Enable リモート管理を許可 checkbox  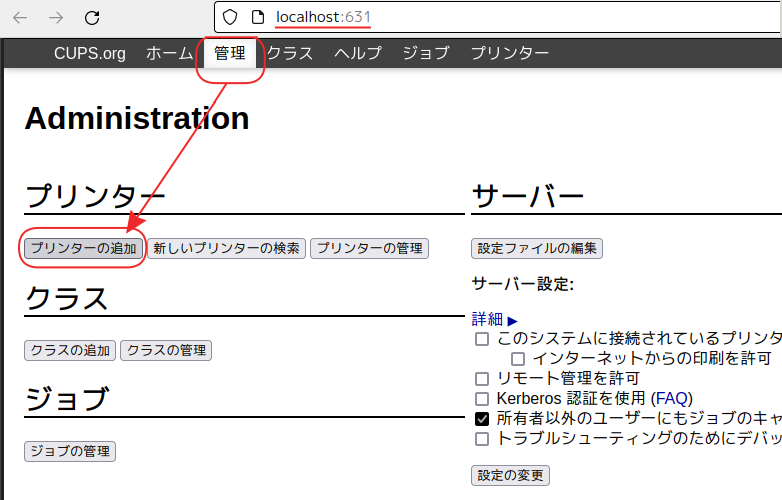[482, 378]
